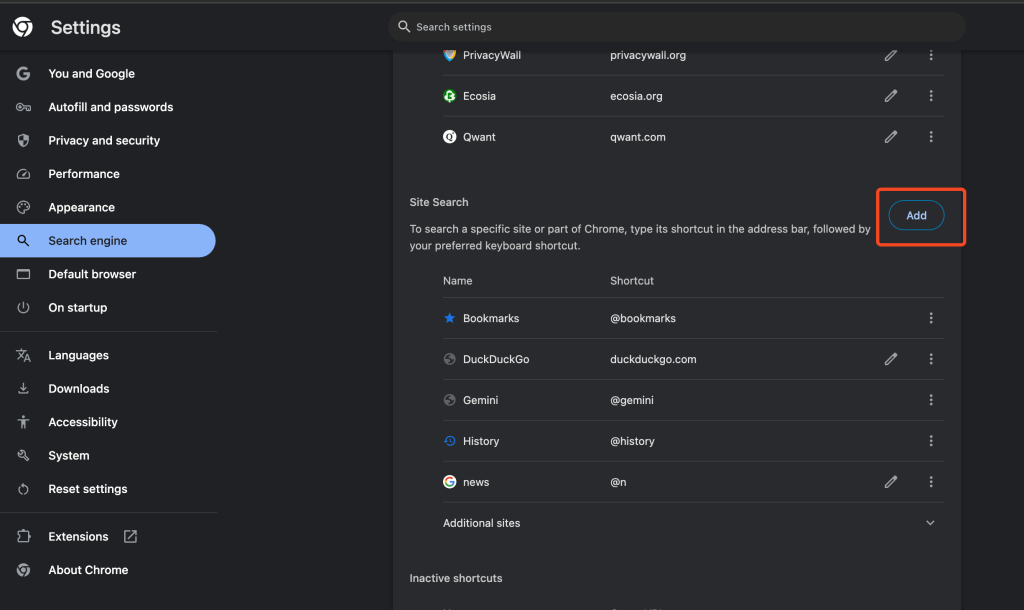Image resolution: width=1024 pixels, height=610 pixels.
Task: Open more actions for Gemini shortcut
Action: click(x=931, y=400)
